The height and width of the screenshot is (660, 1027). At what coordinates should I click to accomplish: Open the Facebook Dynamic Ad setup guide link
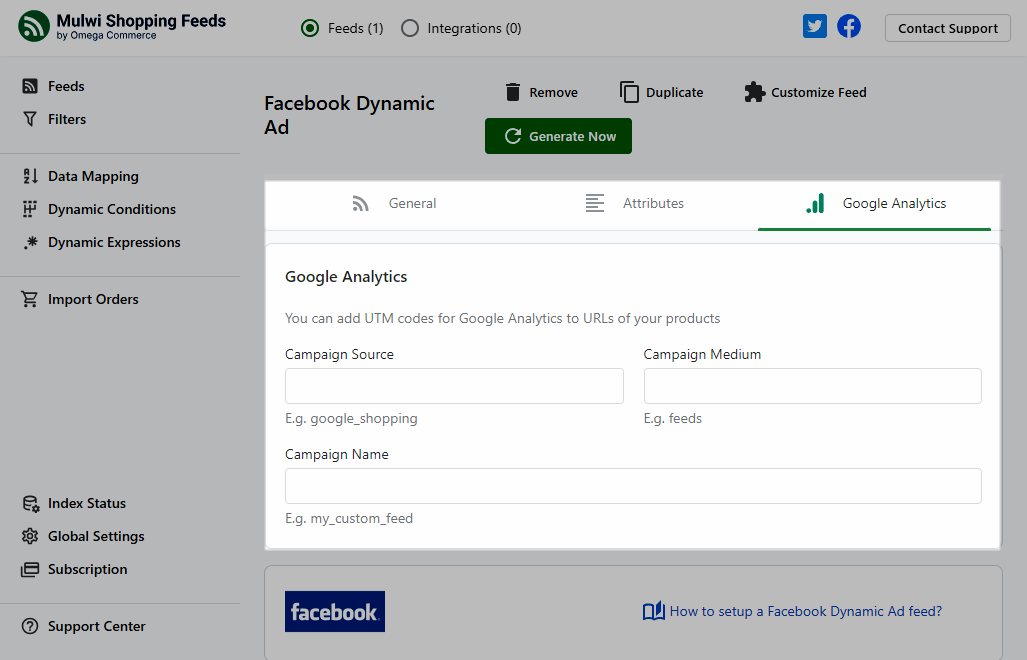(x=805, y=611)
